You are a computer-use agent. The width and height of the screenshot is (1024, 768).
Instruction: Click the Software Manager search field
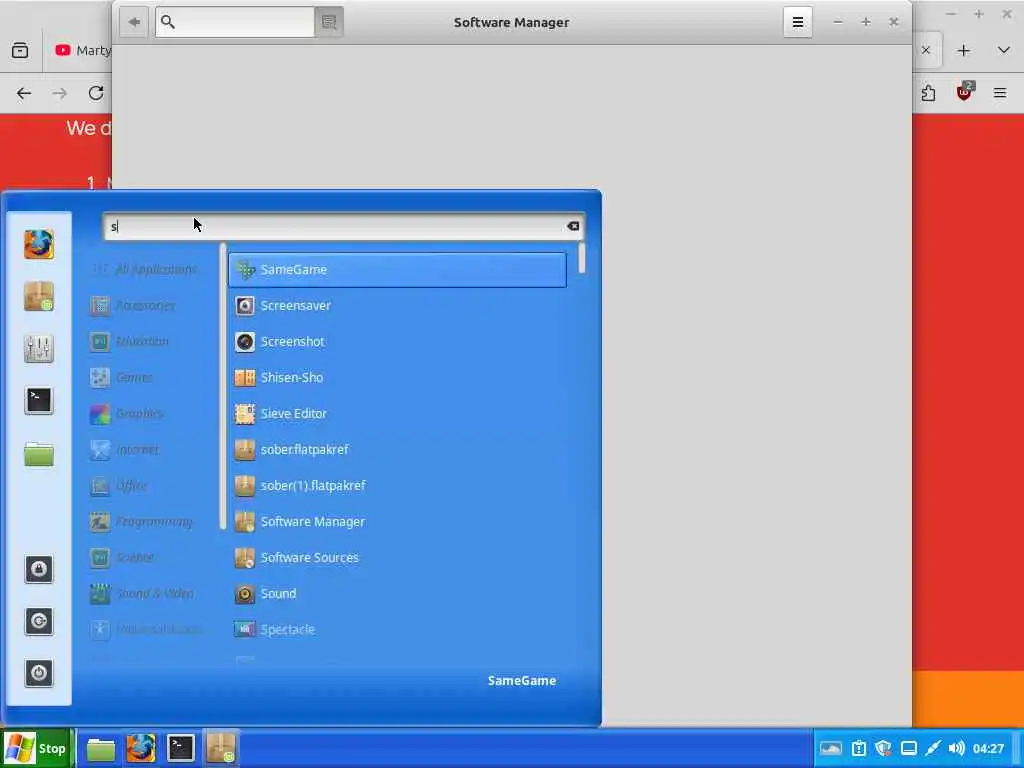235,22
